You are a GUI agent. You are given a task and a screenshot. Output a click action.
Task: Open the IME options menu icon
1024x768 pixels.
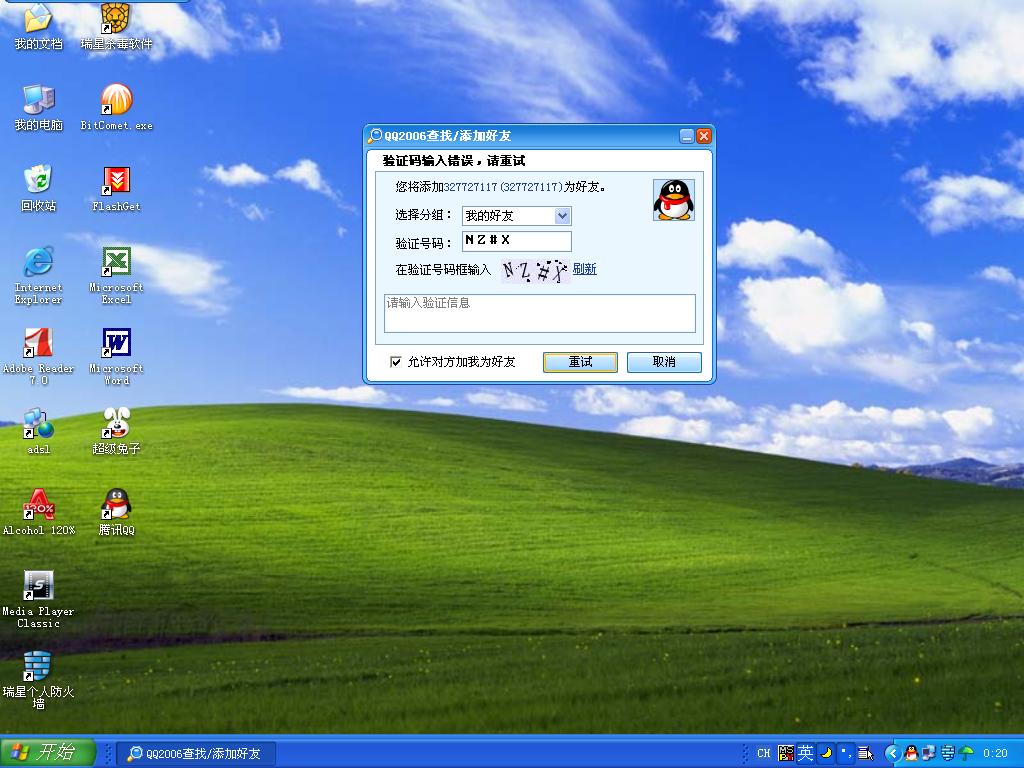(865, 753)
